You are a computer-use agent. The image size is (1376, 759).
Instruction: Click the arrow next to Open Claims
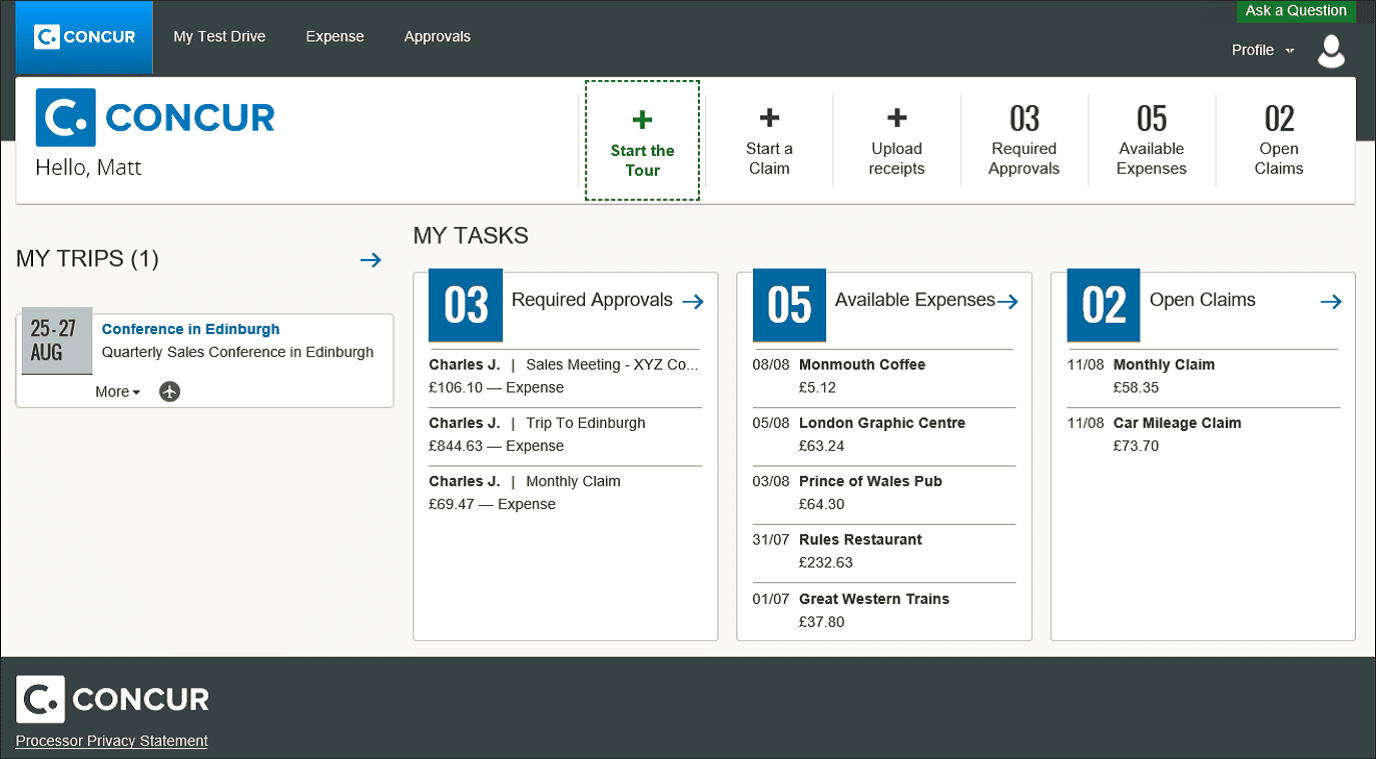[x=1330, y=302]
